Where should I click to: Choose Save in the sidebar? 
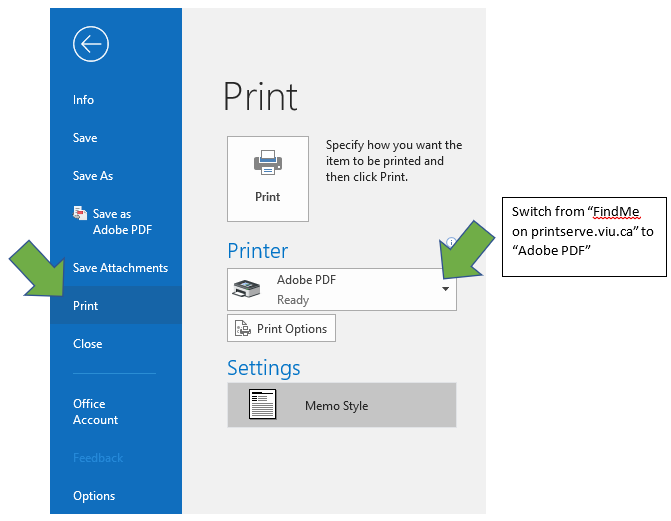coord(85,138)
